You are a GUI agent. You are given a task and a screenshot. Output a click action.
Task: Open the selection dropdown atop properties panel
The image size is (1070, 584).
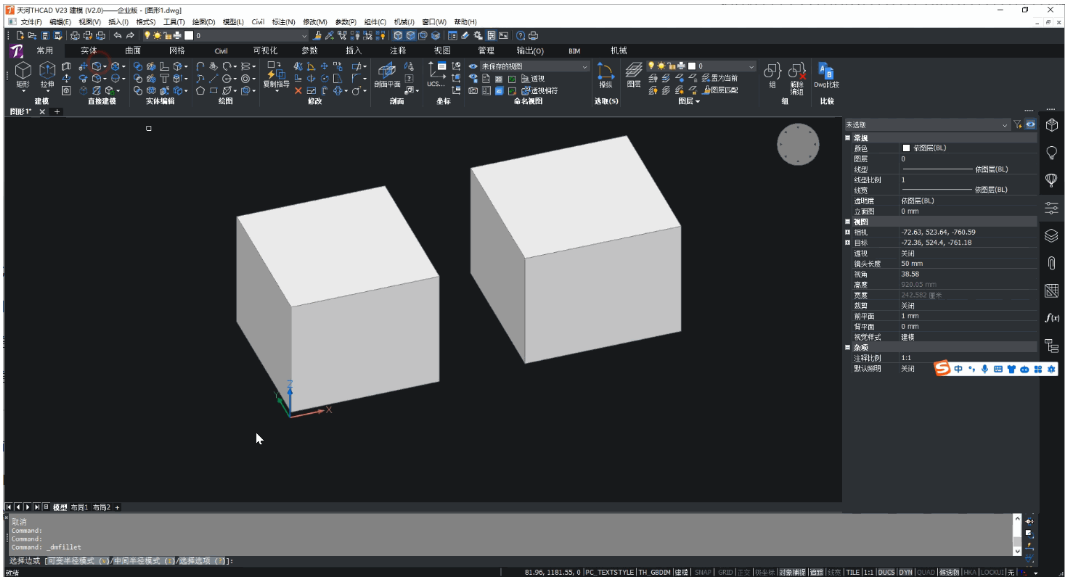[x=1004, y=125]
